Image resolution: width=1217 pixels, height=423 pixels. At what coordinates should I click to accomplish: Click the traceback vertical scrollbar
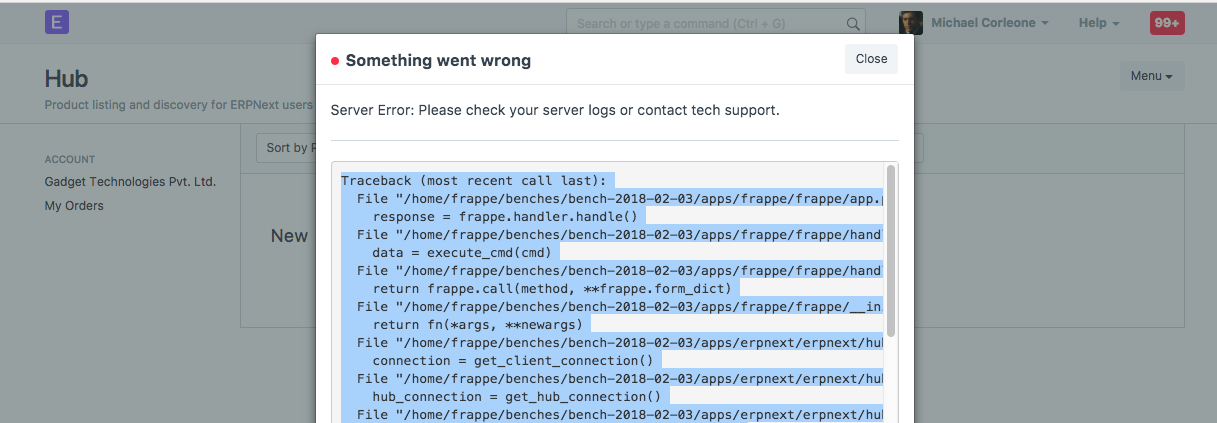(x=890, y=250)
